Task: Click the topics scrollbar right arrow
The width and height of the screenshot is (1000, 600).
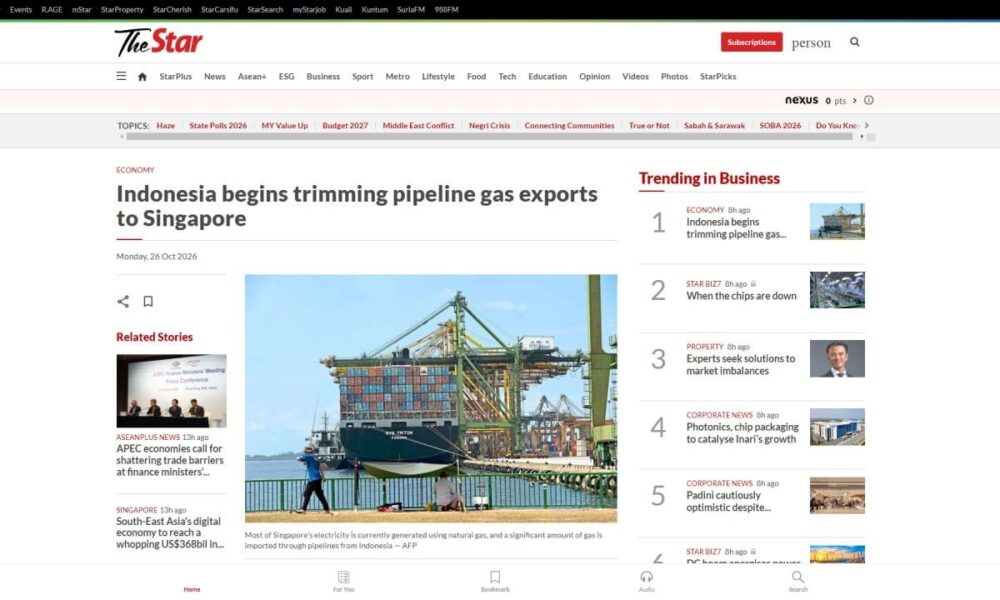Action: pos(862,136)
